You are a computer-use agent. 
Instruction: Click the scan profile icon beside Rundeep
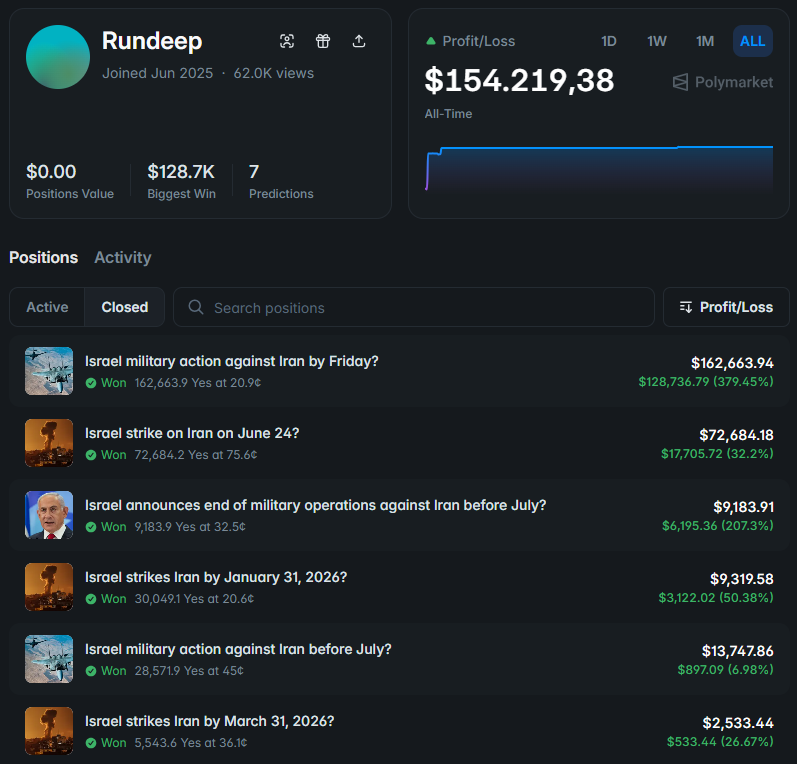pos(287,41)
